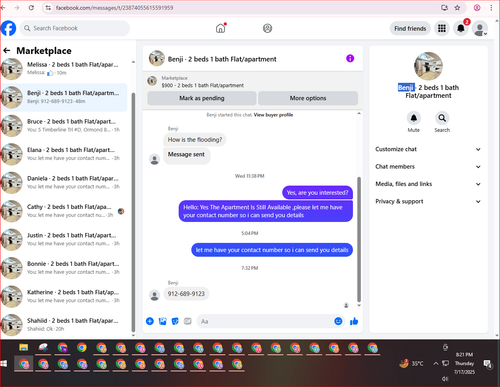Expand Chat members section
Viewport: 500px width, 387px height.
[x=428, y=166]
